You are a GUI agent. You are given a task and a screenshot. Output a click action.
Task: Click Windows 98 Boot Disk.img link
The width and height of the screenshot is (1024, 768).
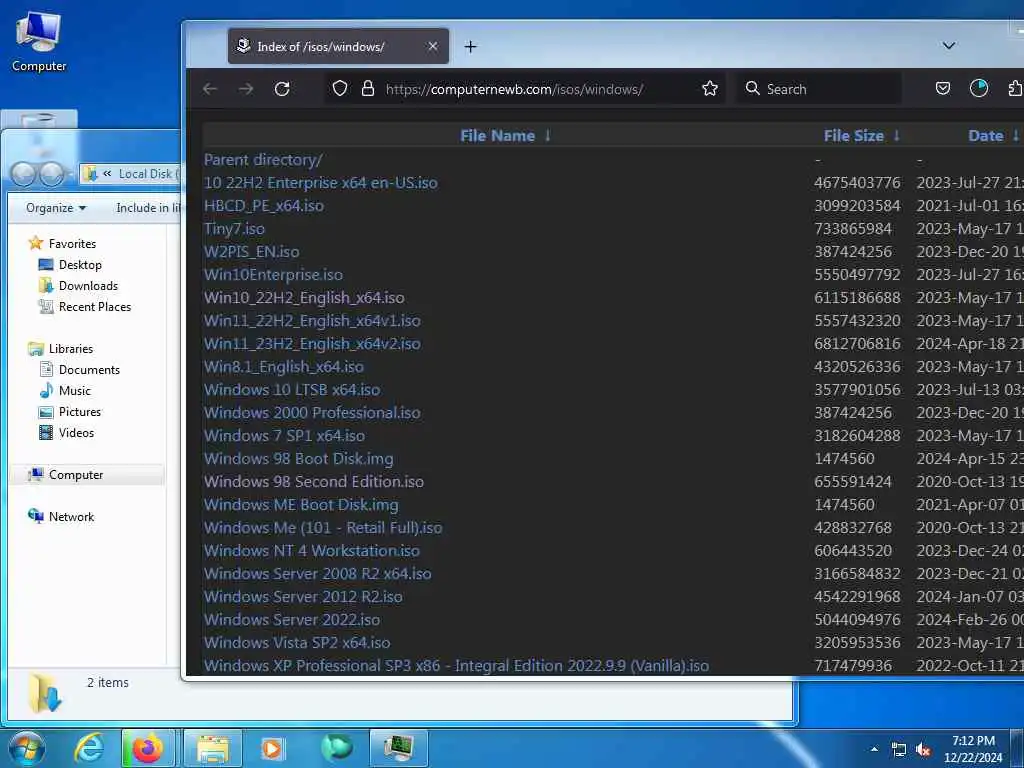[298, 458]
